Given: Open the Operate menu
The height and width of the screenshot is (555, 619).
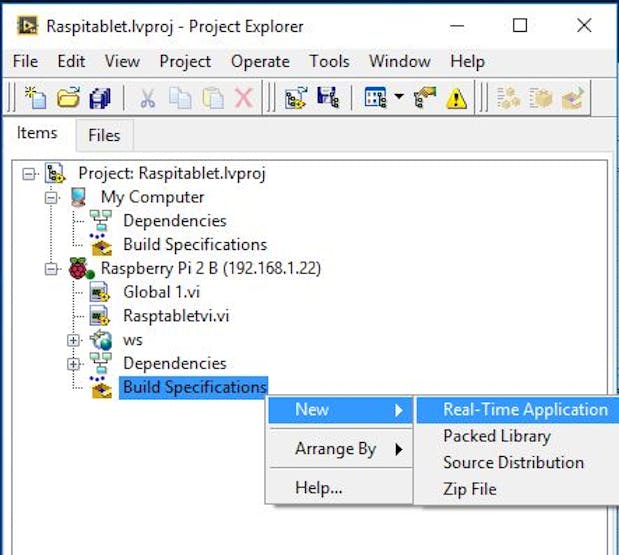Looking at the screenshot, I should point(260,62).
